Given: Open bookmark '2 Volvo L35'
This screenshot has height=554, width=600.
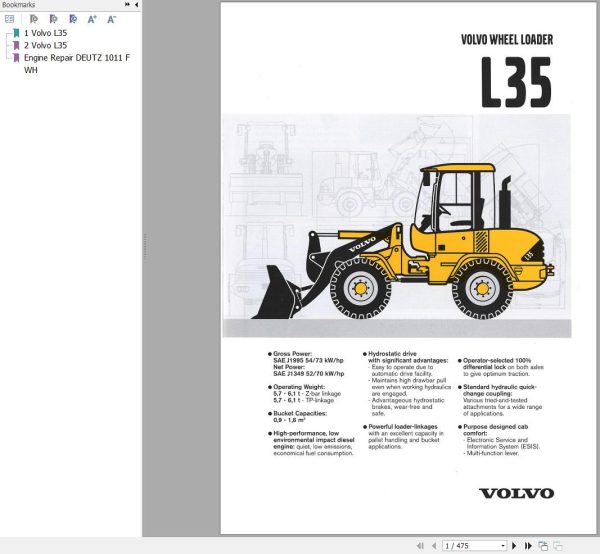Looking at the screenshot, I should (x=46, y=45).
